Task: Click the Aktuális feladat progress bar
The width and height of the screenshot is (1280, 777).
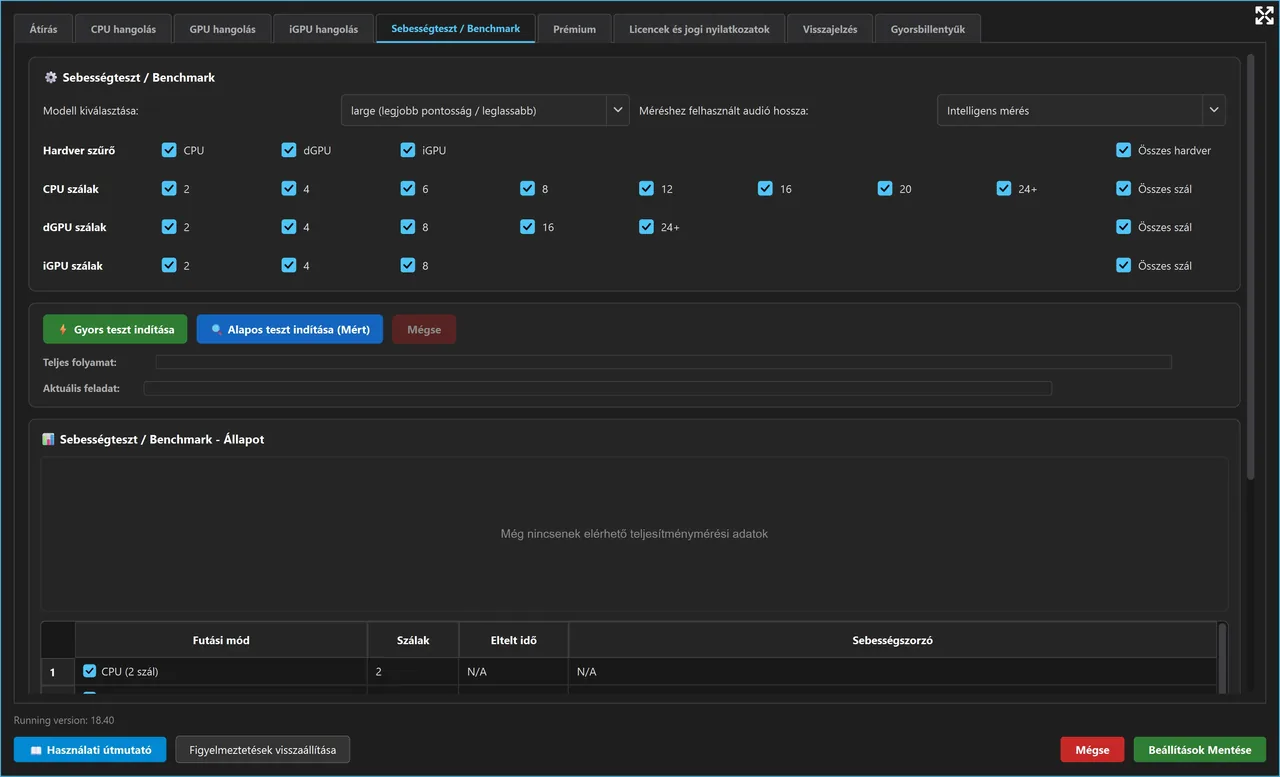Action: 598,388
